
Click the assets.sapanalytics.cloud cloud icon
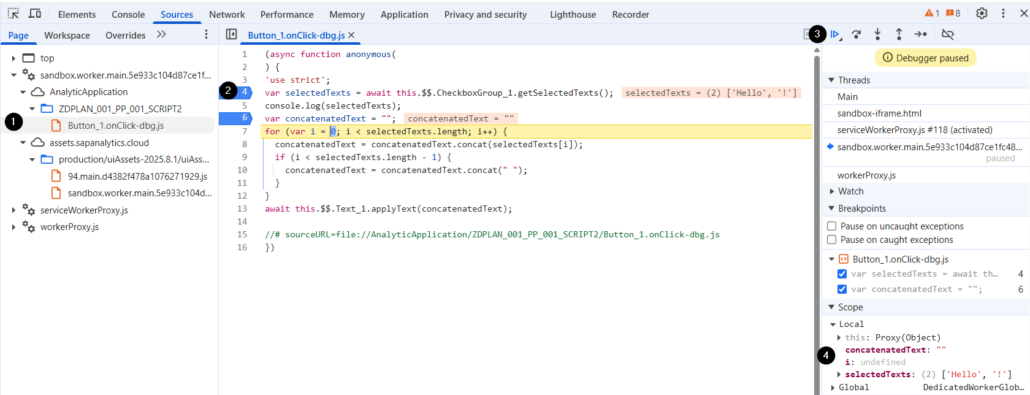38,143
